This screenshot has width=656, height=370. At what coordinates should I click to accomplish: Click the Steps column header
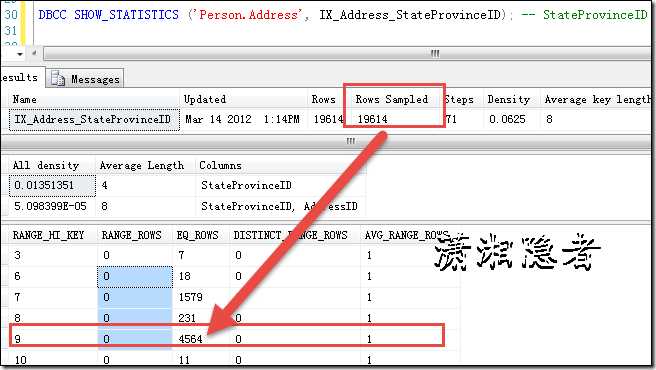click(x=463, y=100)
